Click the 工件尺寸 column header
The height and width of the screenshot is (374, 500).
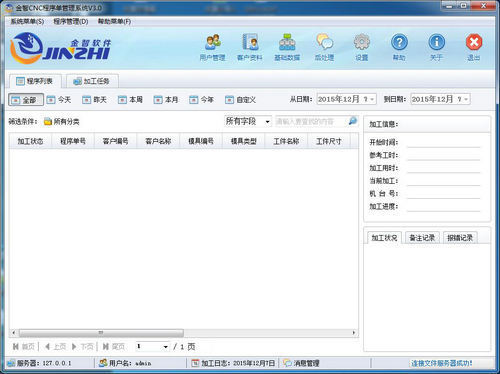click(x=329, y=141)
